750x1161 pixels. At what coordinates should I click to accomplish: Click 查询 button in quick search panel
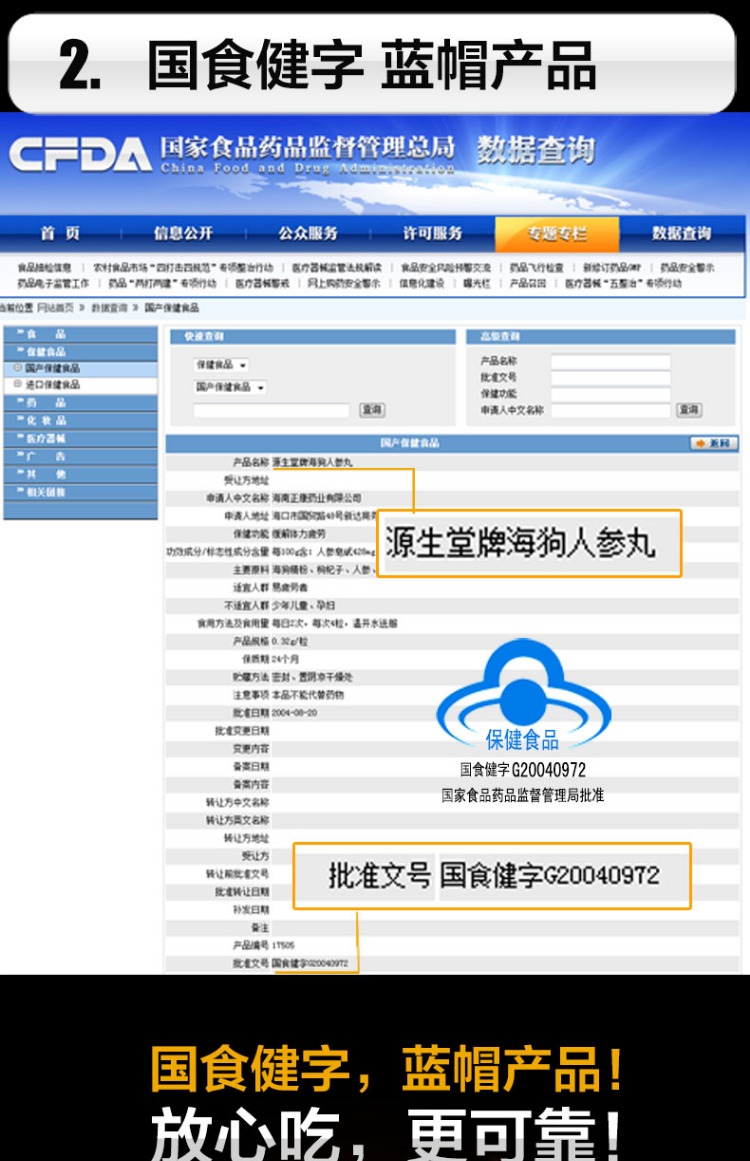tap(372, 409)
